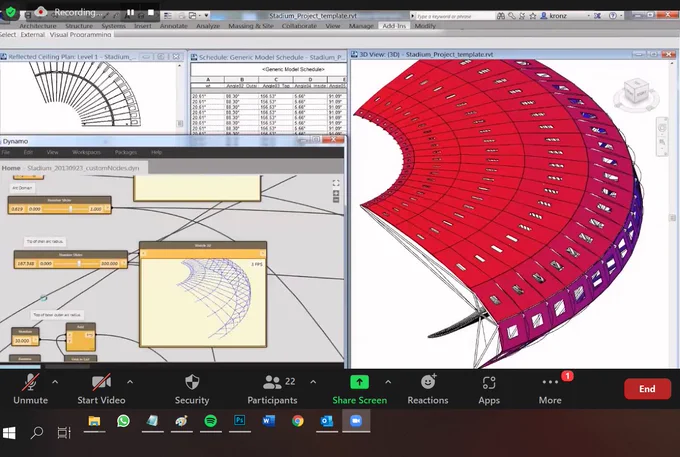Click the ViewCube in the 3D view

click(x=636, y=93)
